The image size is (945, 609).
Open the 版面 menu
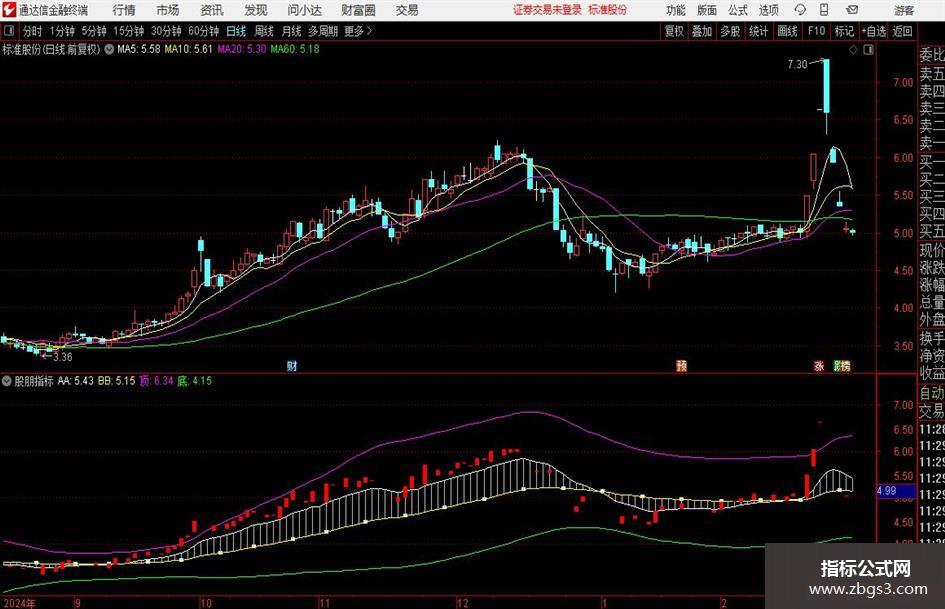point(707,10)
